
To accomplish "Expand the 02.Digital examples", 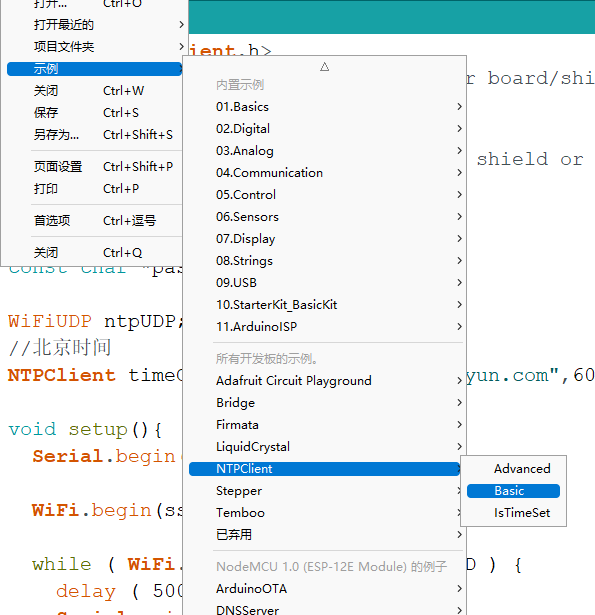I will pos(324,129).
